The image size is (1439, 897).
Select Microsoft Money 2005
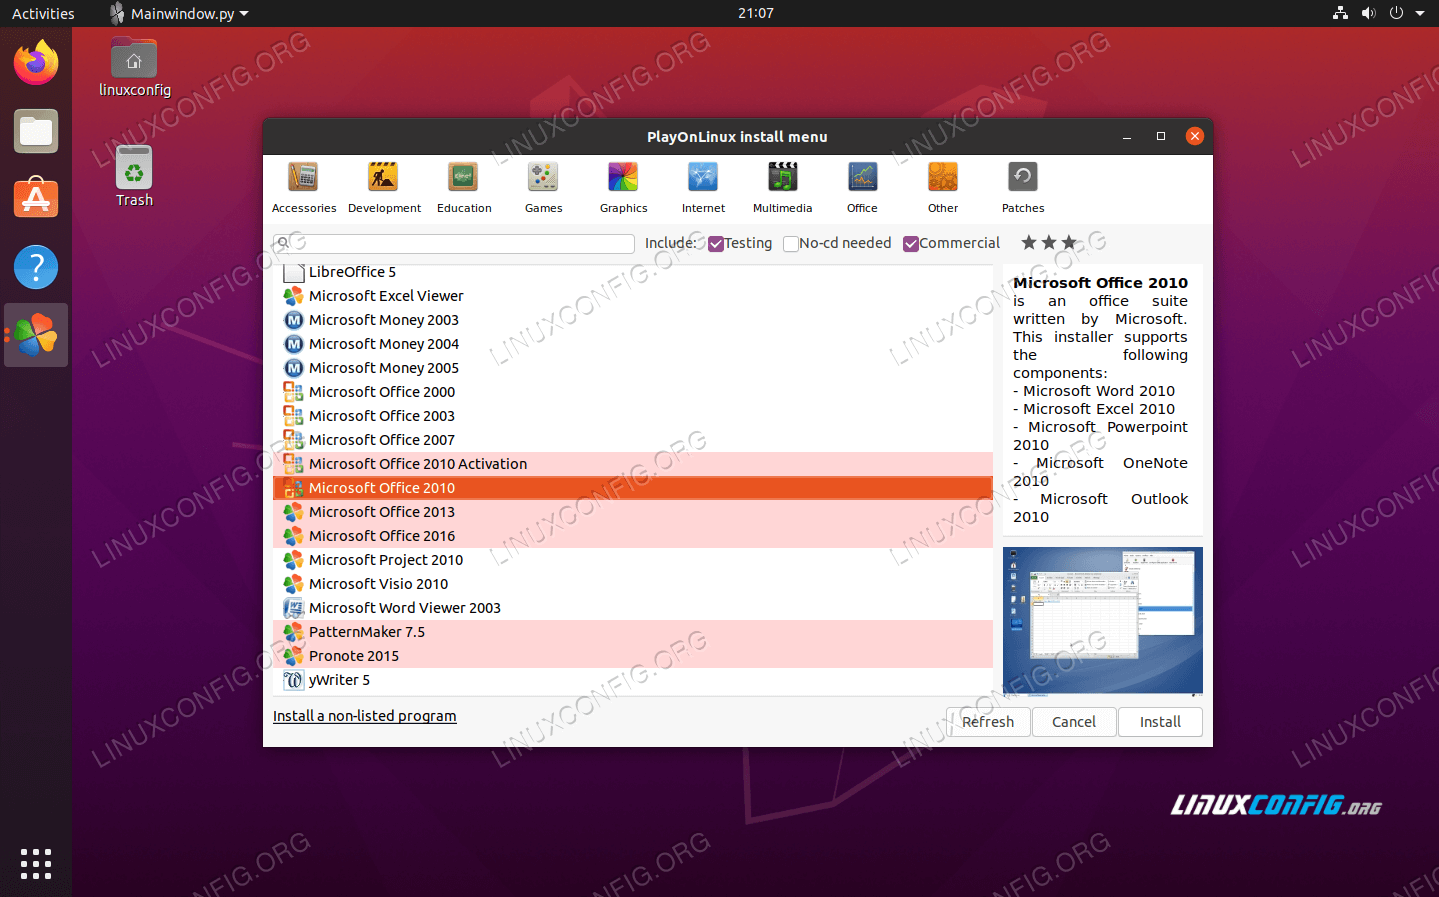pos(633,368)
